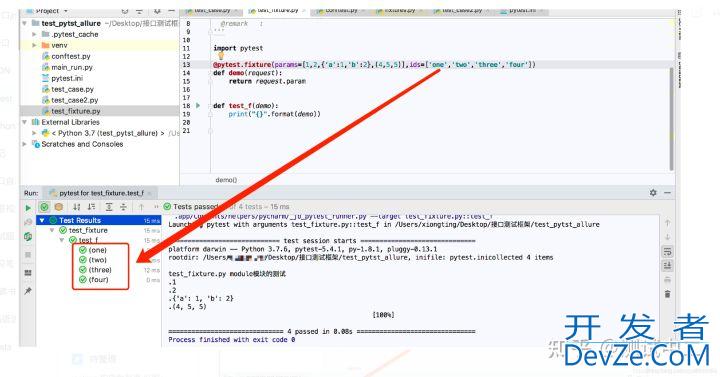Image resolution: width=720 pixels, height=377 pixels.
Task: Toggle soft-wrap in the console output
Action: [667, 252]
